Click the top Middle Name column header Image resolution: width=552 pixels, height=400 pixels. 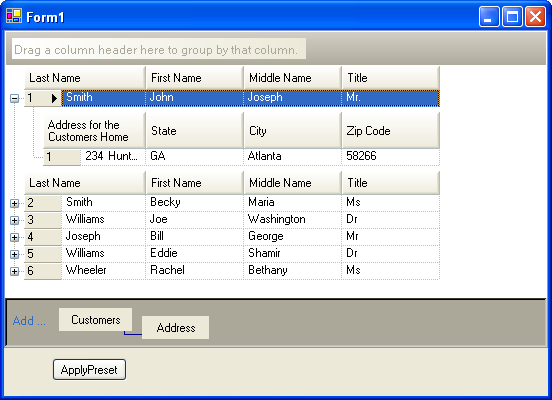coord(293,78)
